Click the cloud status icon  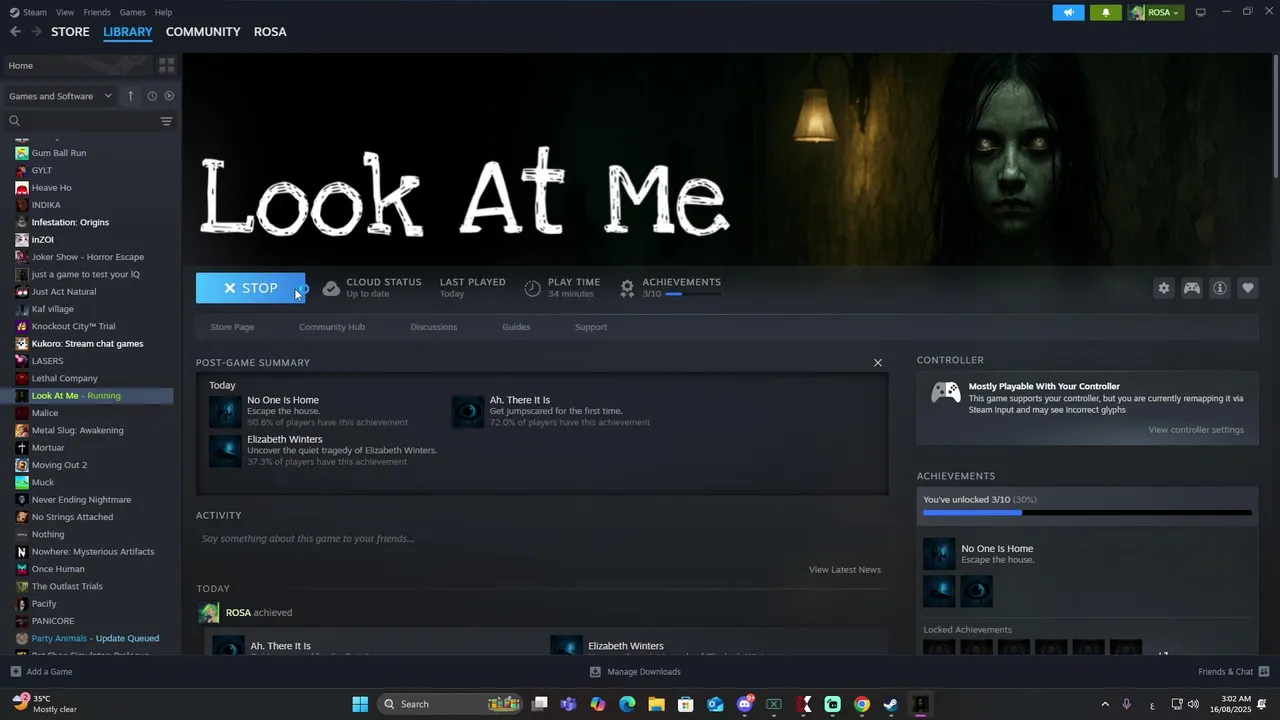331,288
